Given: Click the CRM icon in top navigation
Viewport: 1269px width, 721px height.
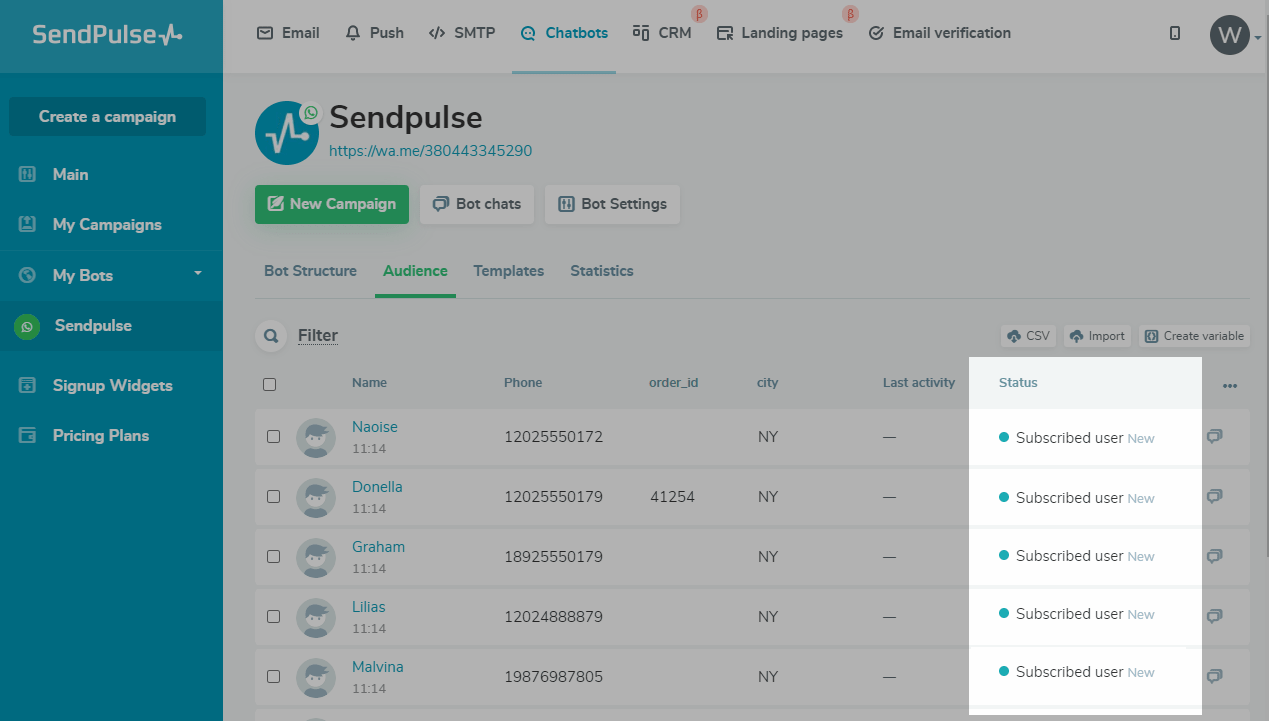Looking at the screenshot, I should tap(641, 33).
